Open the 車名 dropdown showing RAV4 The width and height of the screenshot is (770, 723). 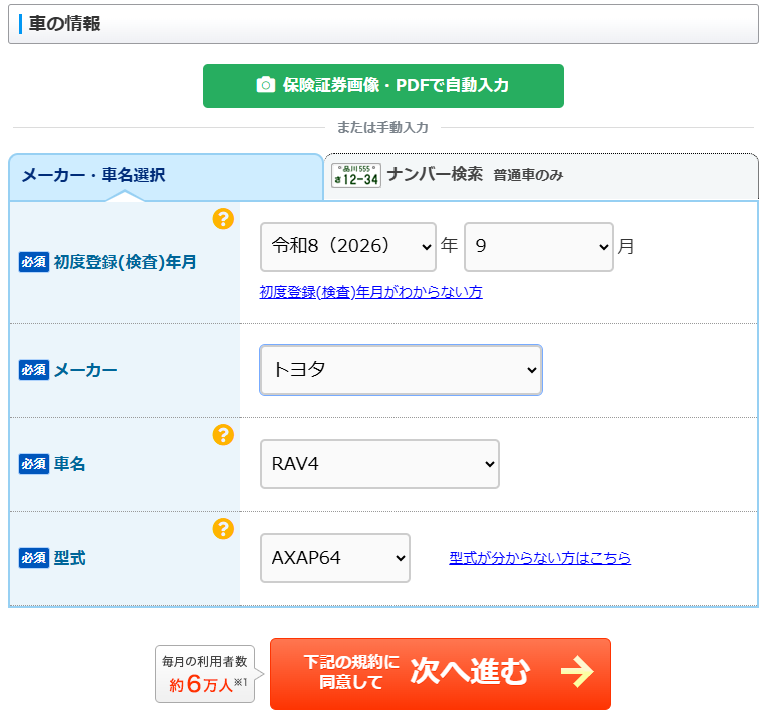(380, 464)
